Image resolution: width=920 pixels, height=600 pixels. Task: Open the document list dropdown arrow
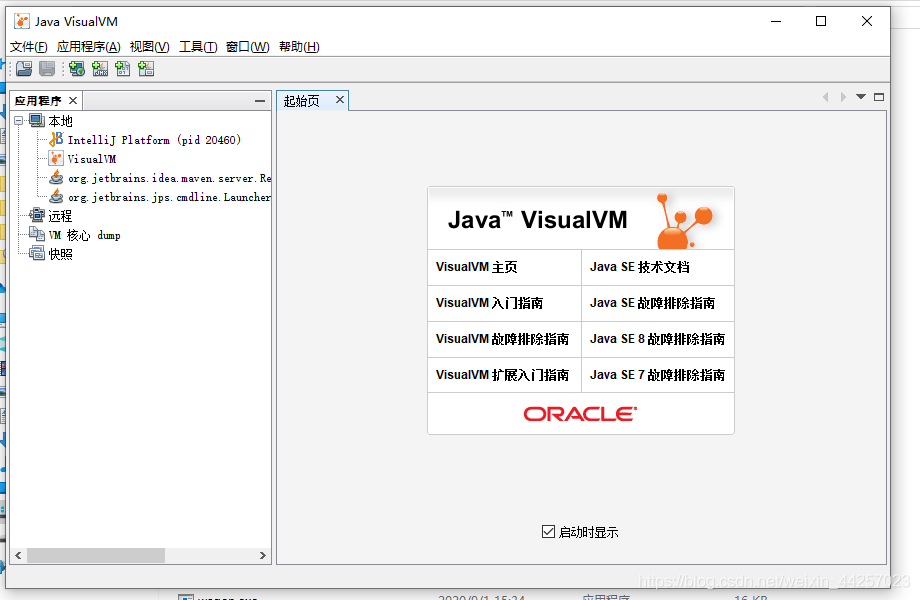pyautogui.click(x=861, y=97)
